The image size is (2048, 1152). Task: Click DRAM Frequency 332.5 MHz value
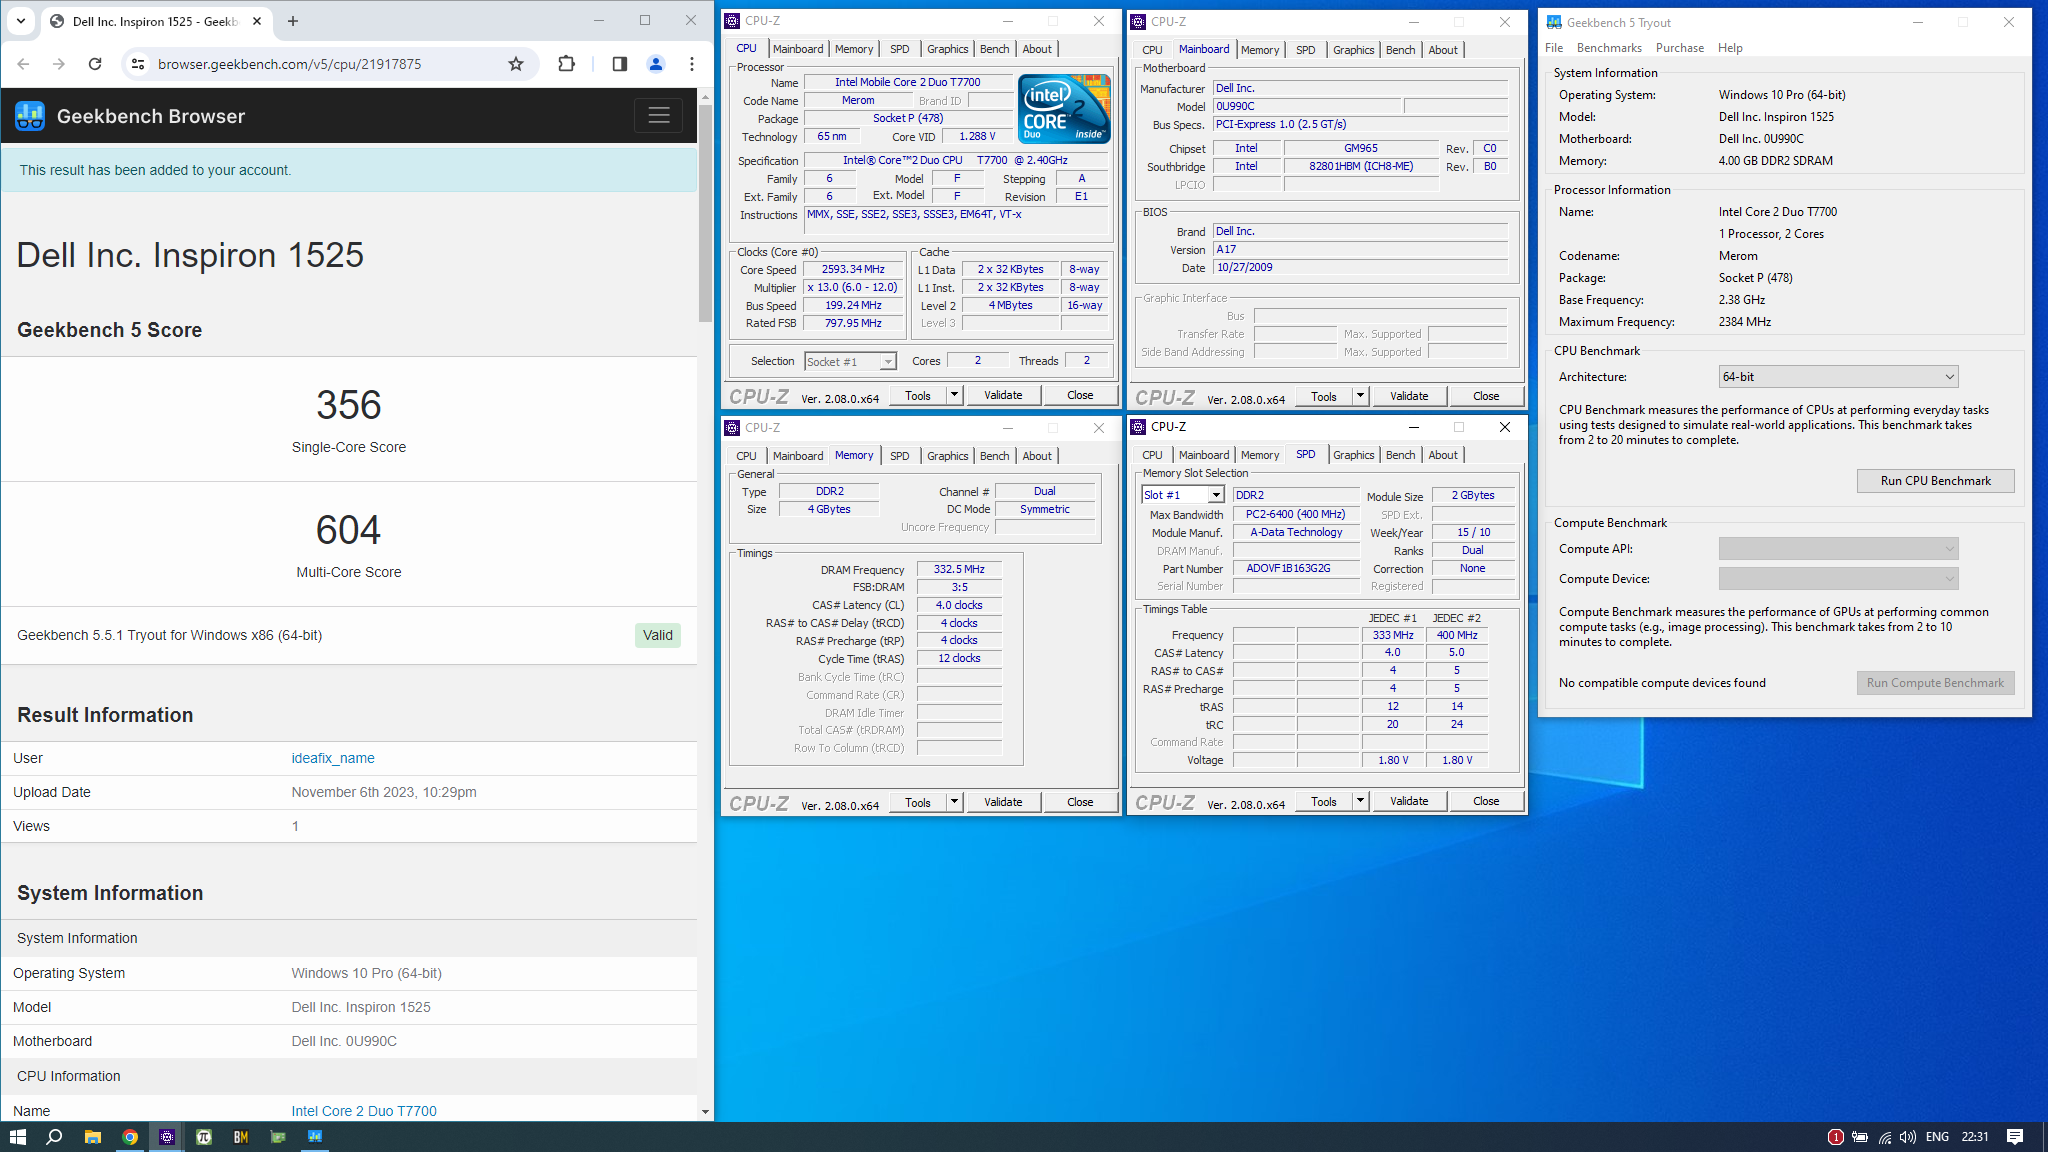[959, 570]
